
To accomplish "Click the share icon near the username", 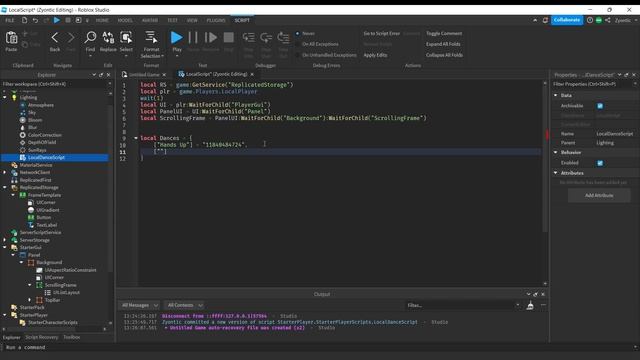I will click(x=607, y=20).
